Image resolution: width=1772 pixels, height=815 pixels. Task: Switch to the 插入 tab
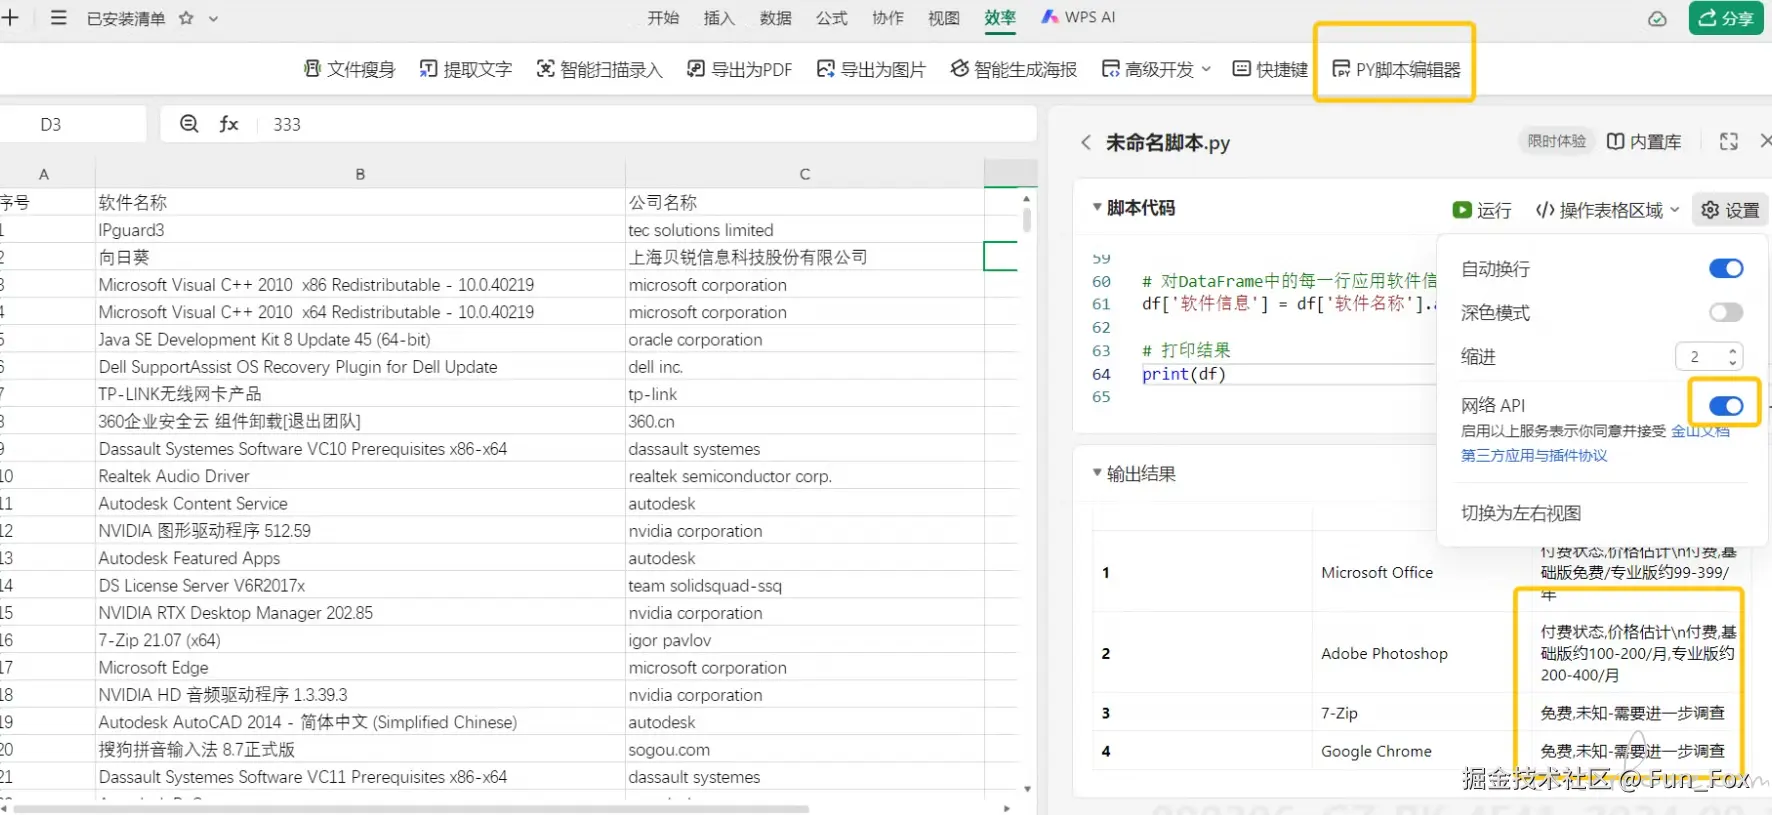[x=719, y=18]
